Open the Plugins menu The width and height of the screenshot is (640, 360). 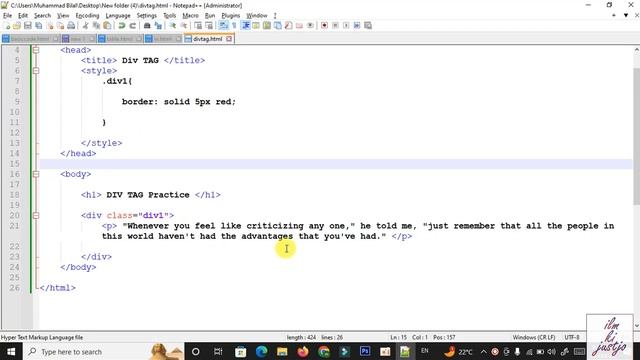tap(231, 16)
